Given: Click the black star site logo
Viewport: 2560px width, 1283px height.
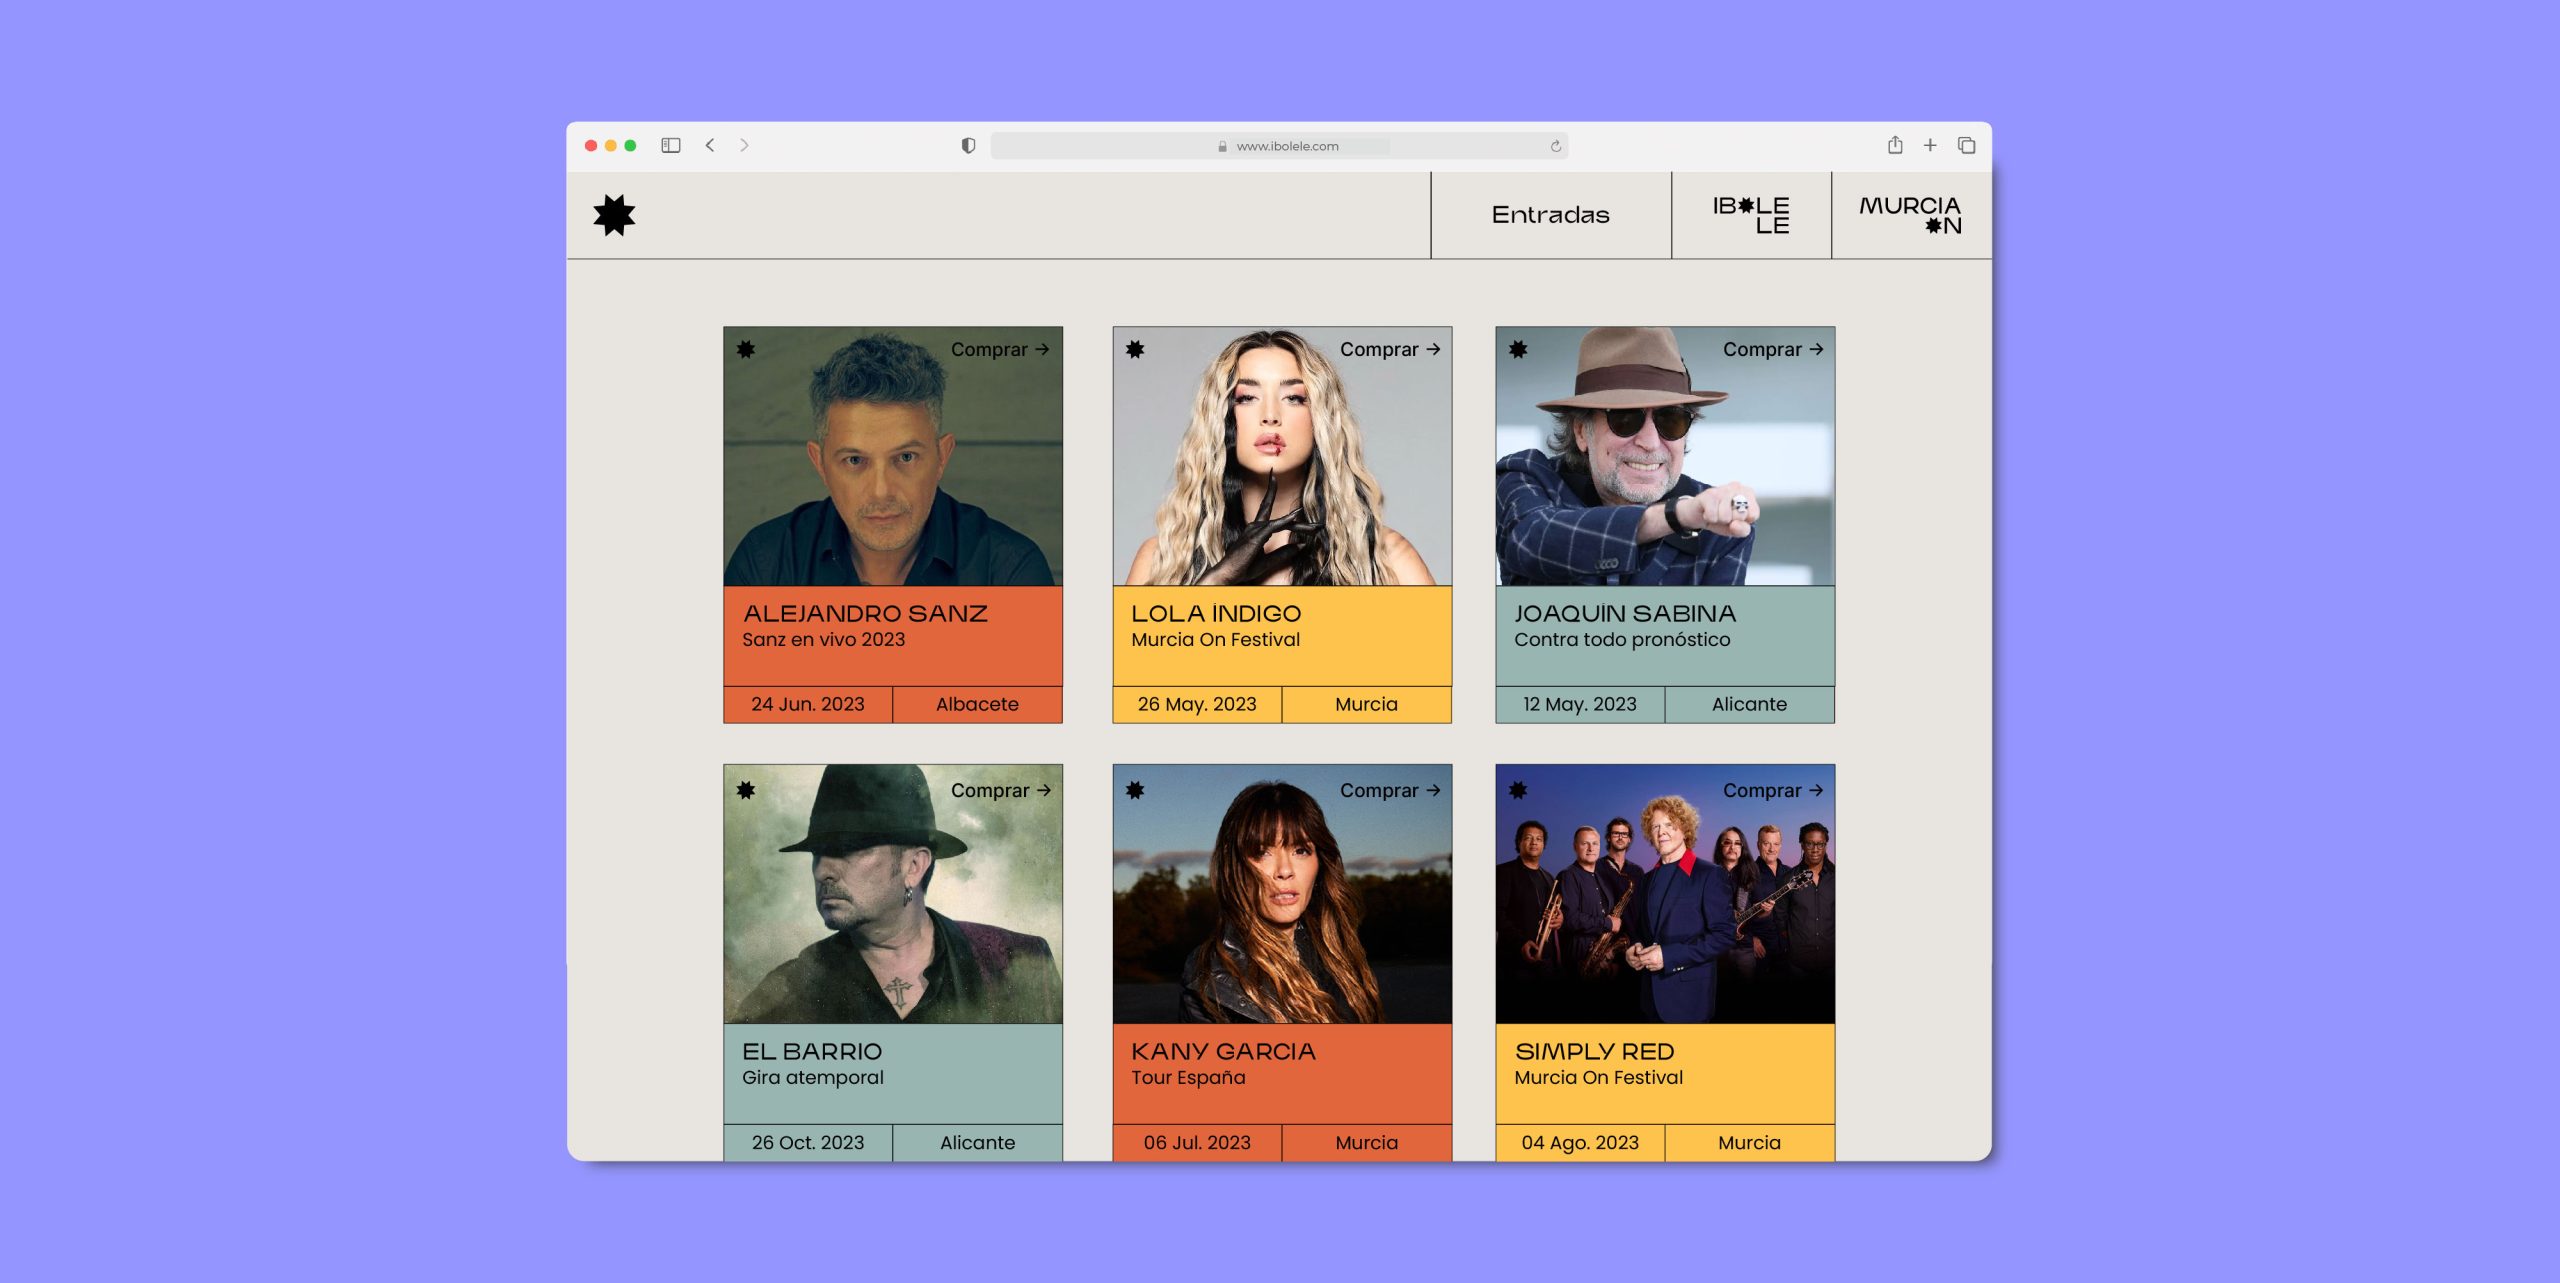Looking at the screenshot, I should (614, 215).
